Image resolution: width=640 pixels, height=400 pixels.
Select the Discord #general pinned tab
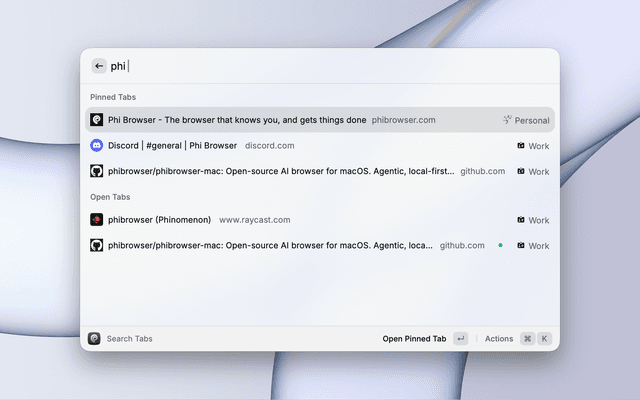pos(320,145)
